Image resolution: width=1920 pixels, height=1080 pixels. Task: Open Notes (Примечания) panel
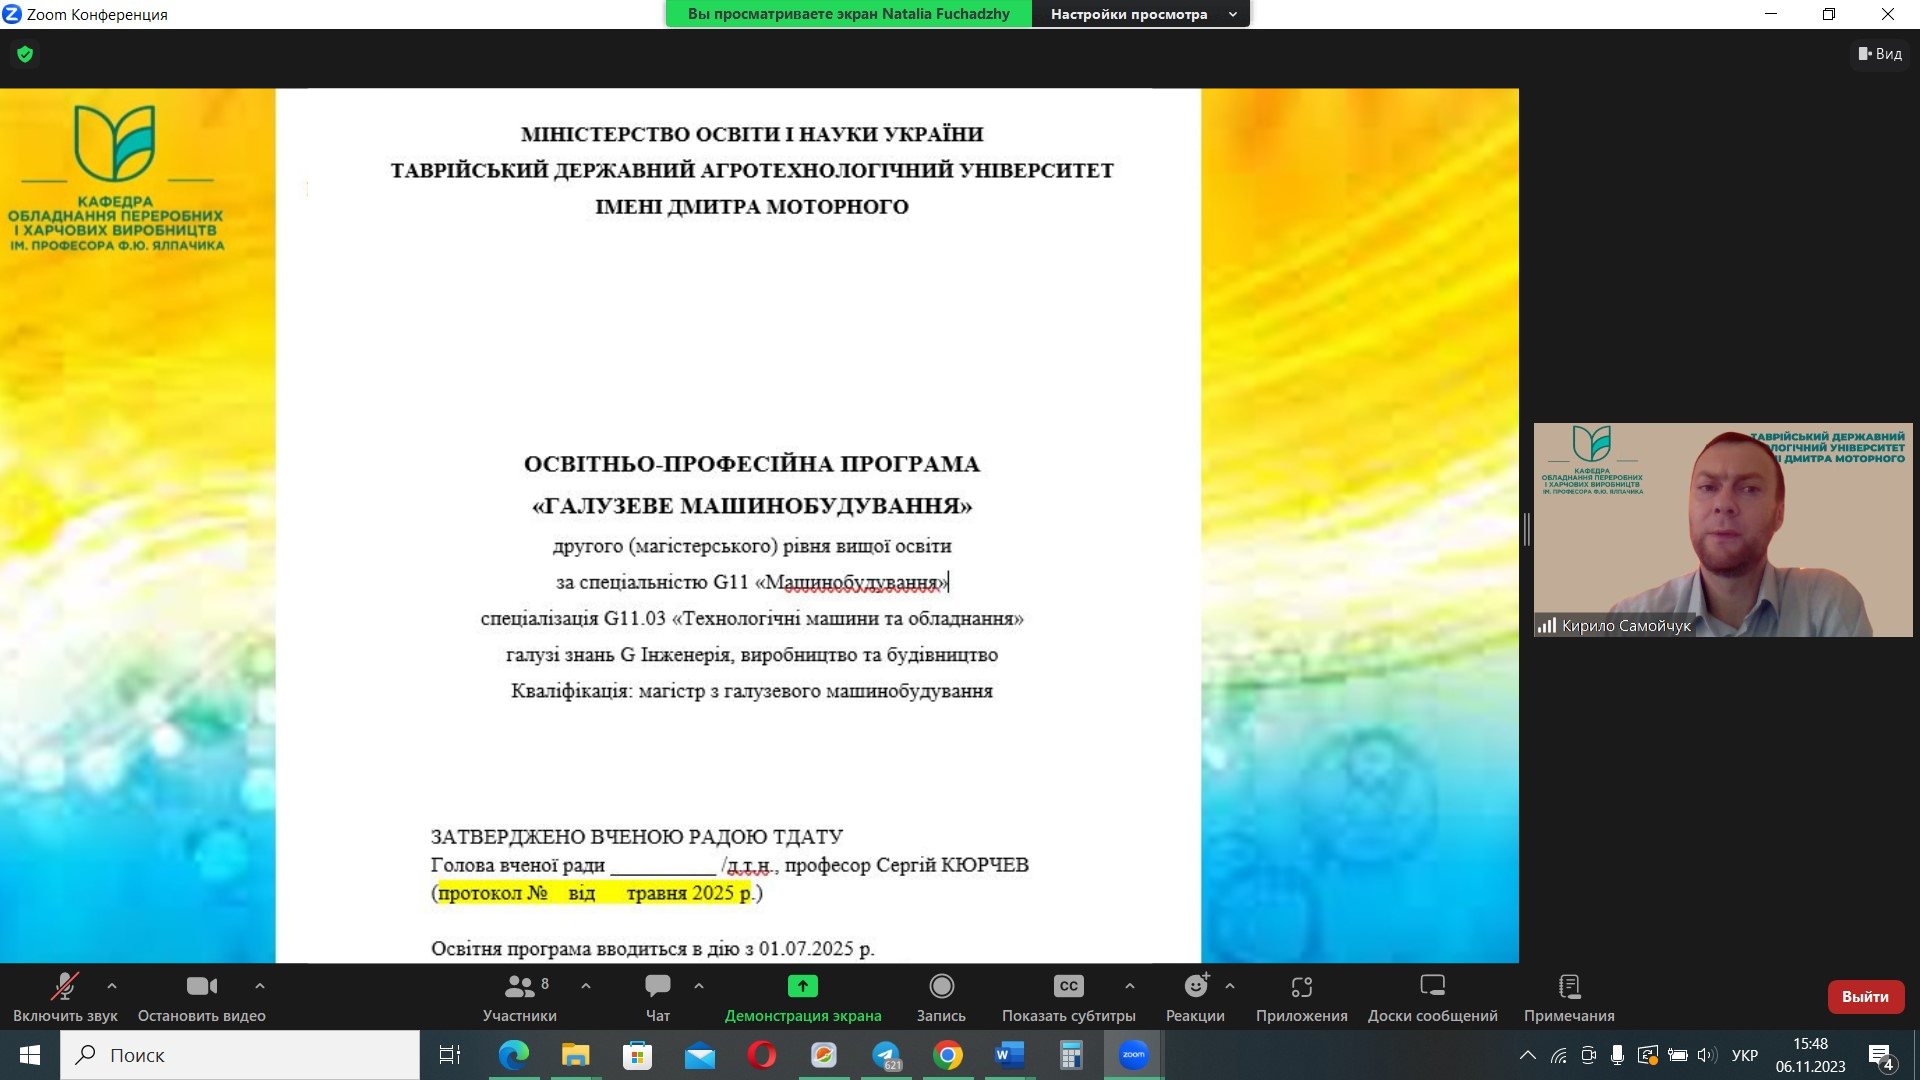point(1568,997)
